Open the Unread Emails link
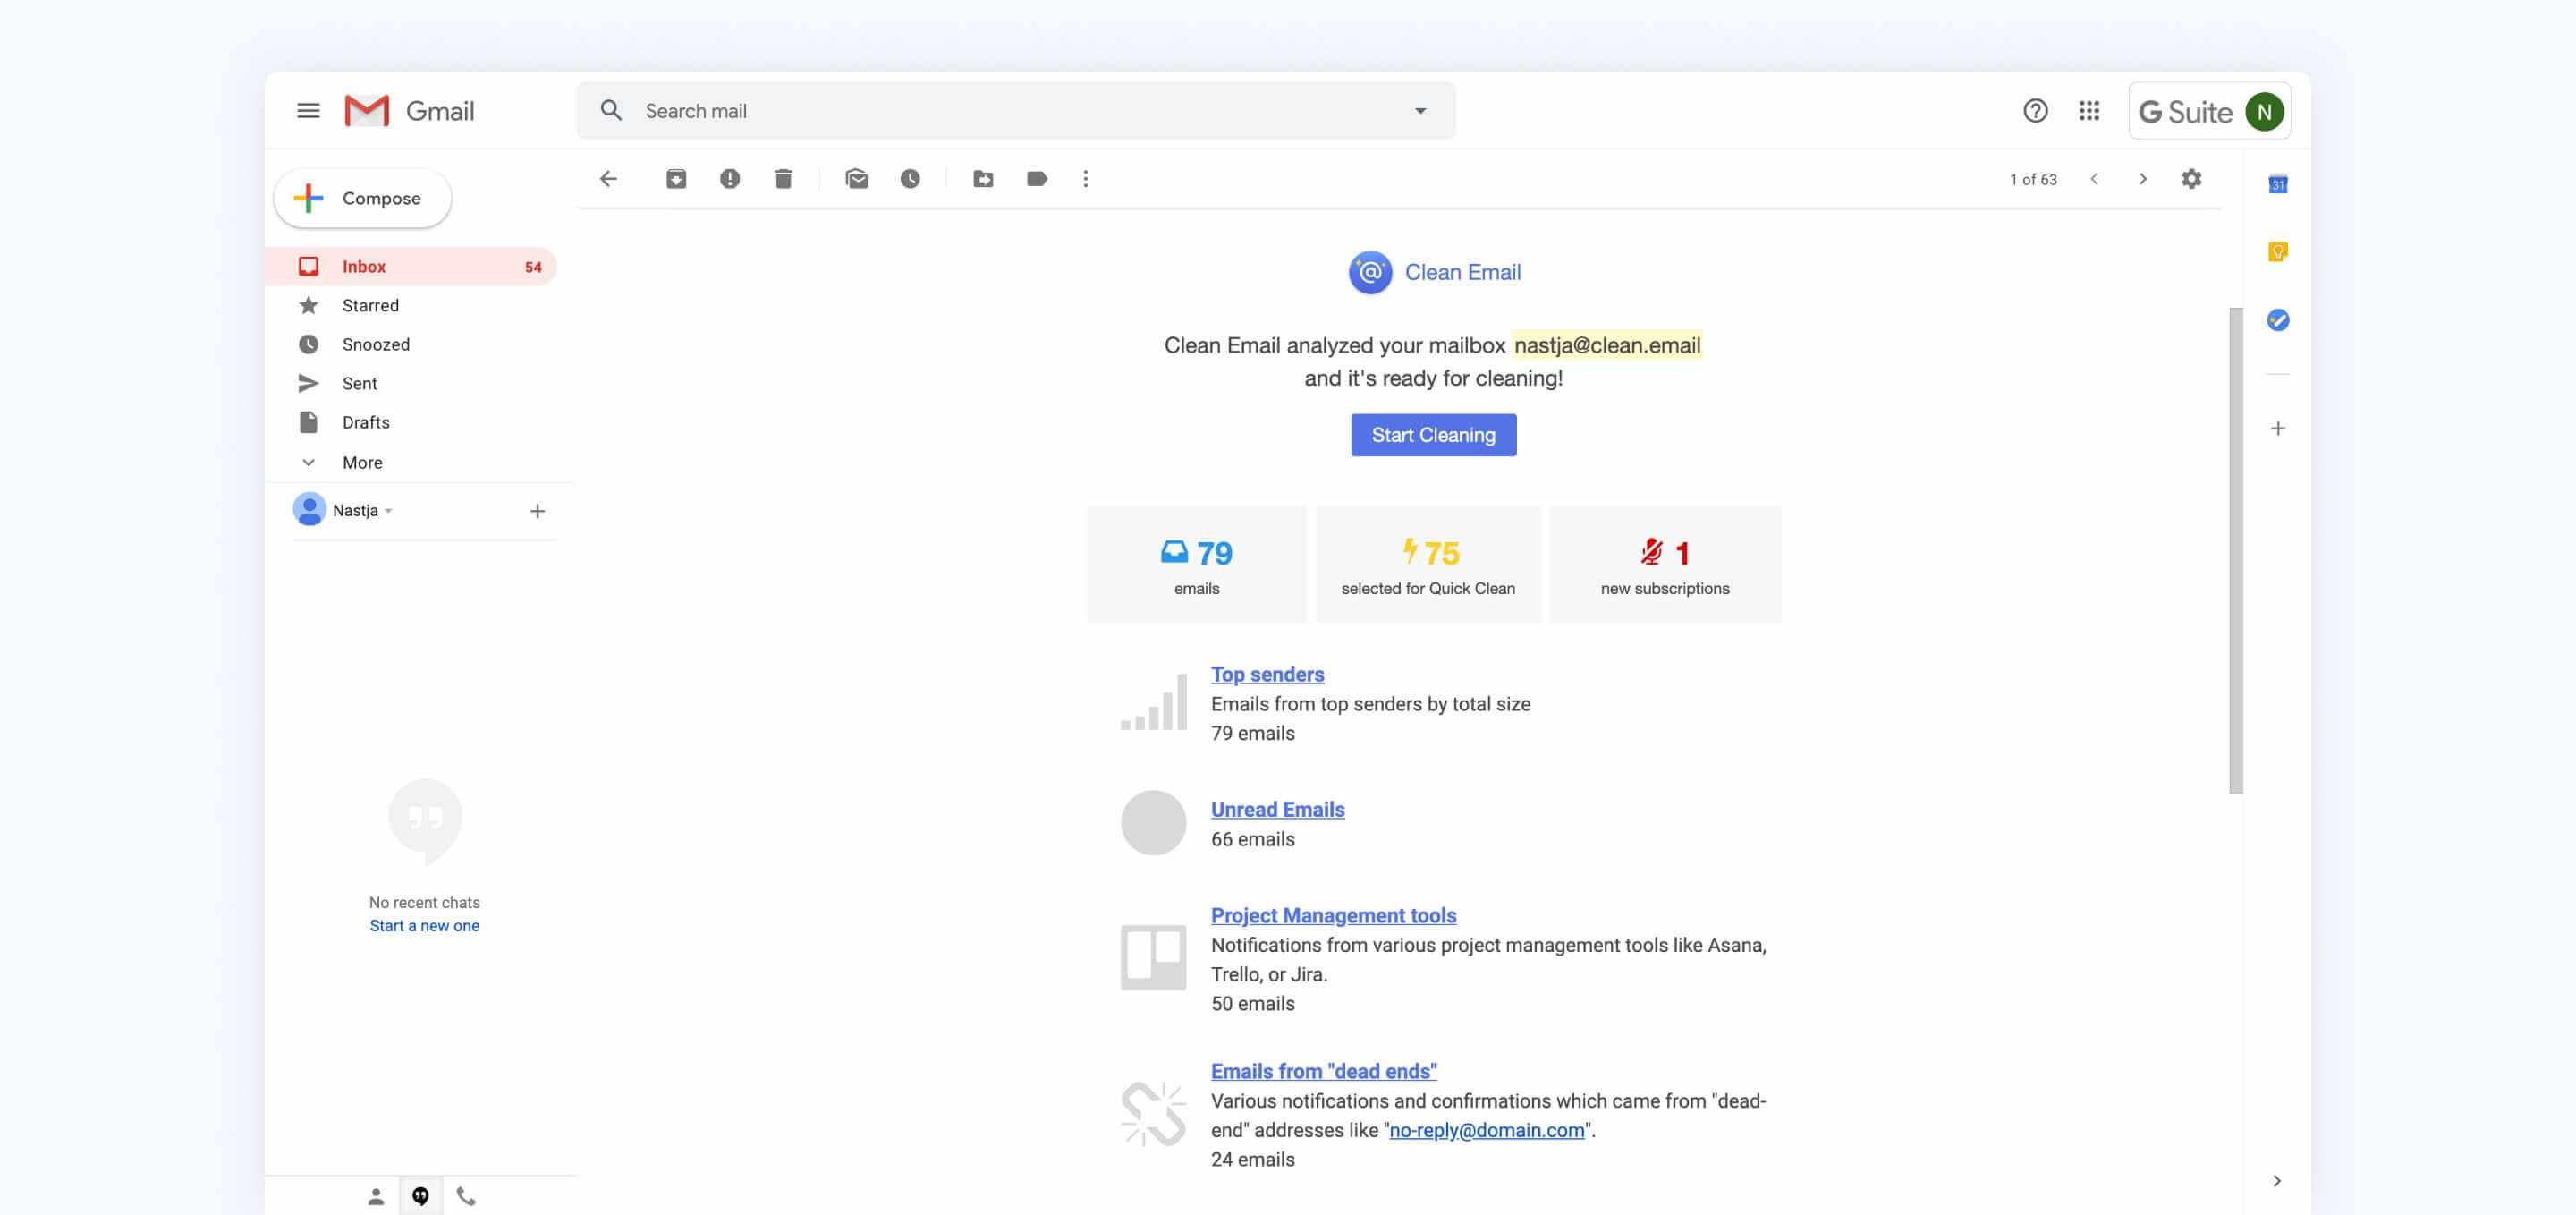Screen dimensions: 2576x1215 (x=1277, y=809)
